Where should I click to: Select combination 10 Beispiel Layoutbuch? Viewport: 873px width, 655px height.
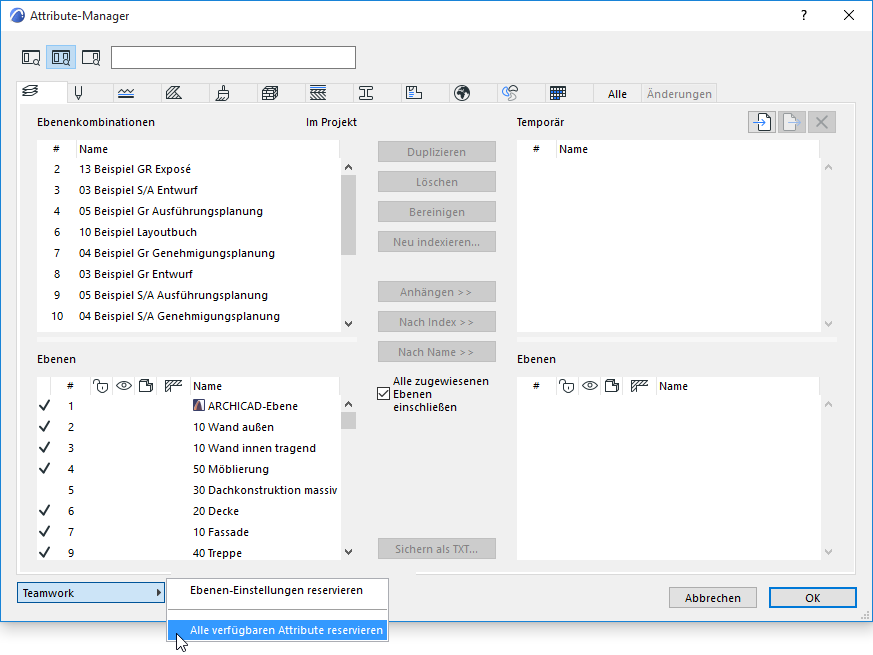coord(189,232)
